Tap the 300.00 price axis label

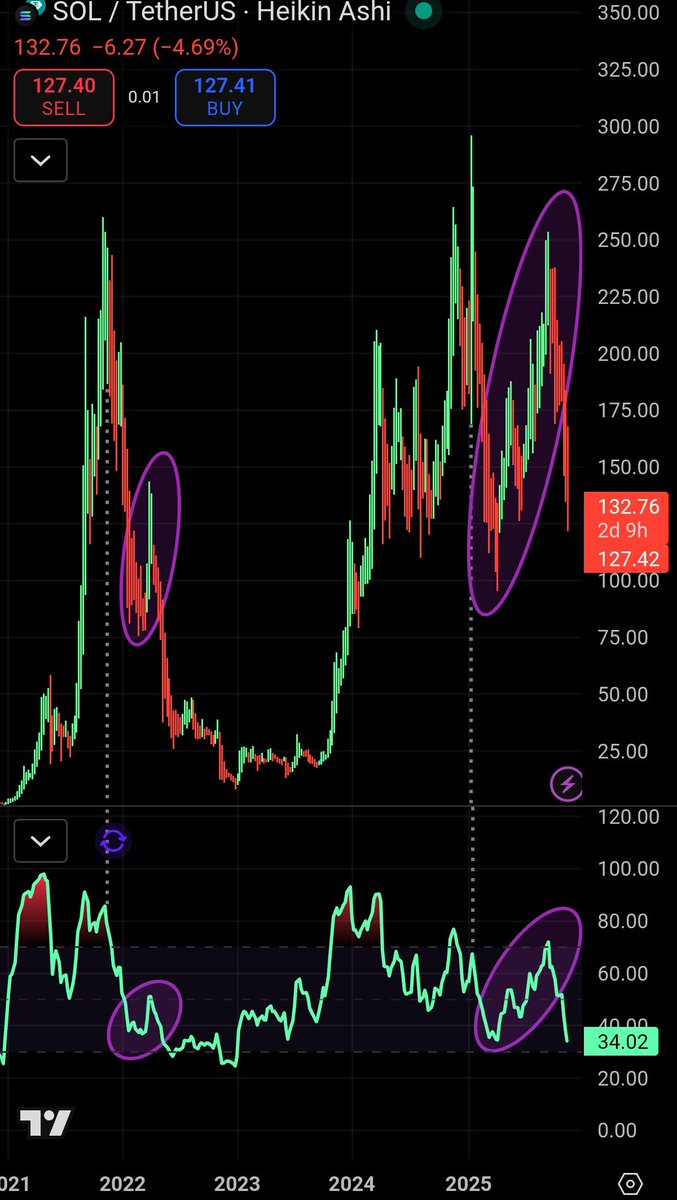pyautogui.click(x=626, y=127)
